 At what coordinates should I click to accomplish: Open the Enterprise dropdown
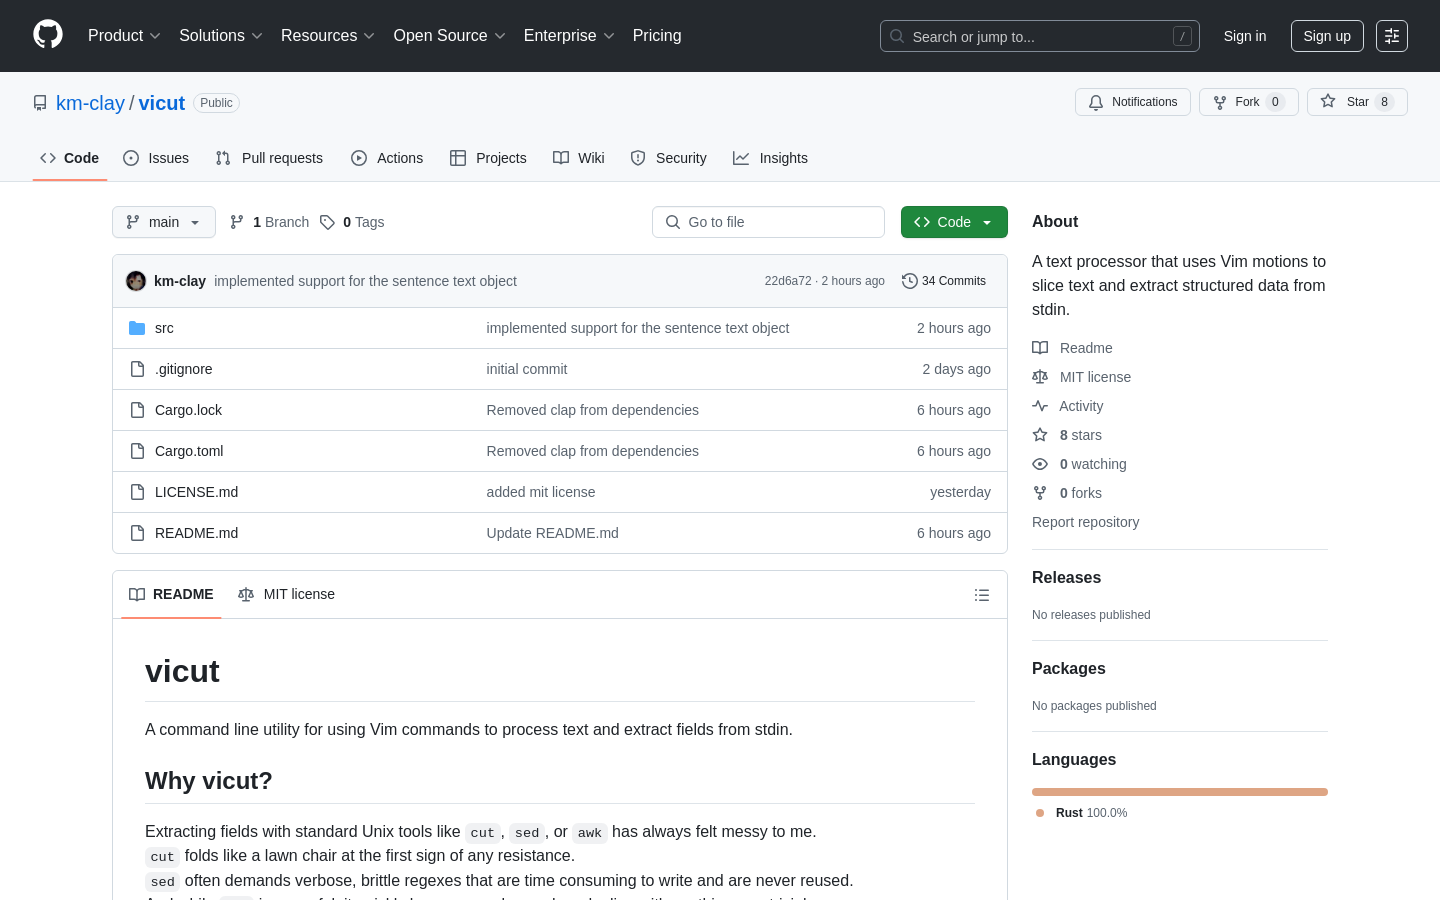569,36
